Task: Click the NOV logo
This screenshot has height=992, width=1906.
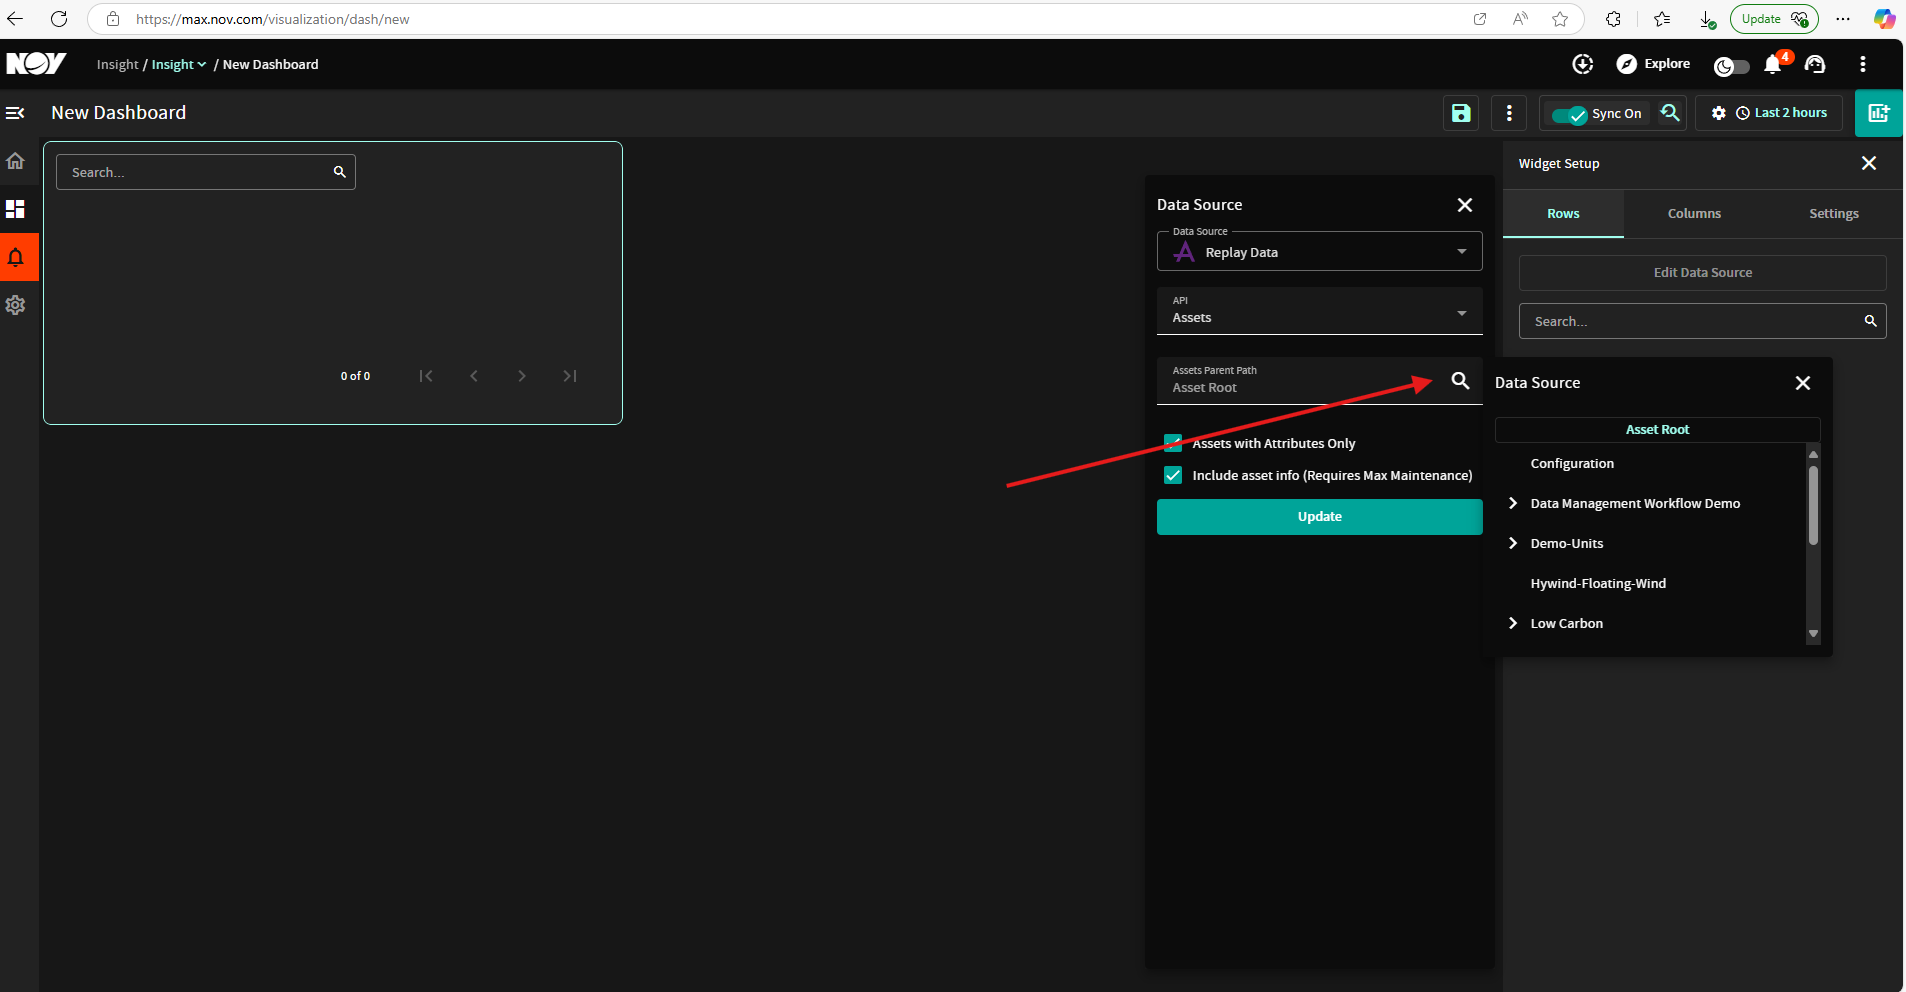Action: [x=36, y=64]
